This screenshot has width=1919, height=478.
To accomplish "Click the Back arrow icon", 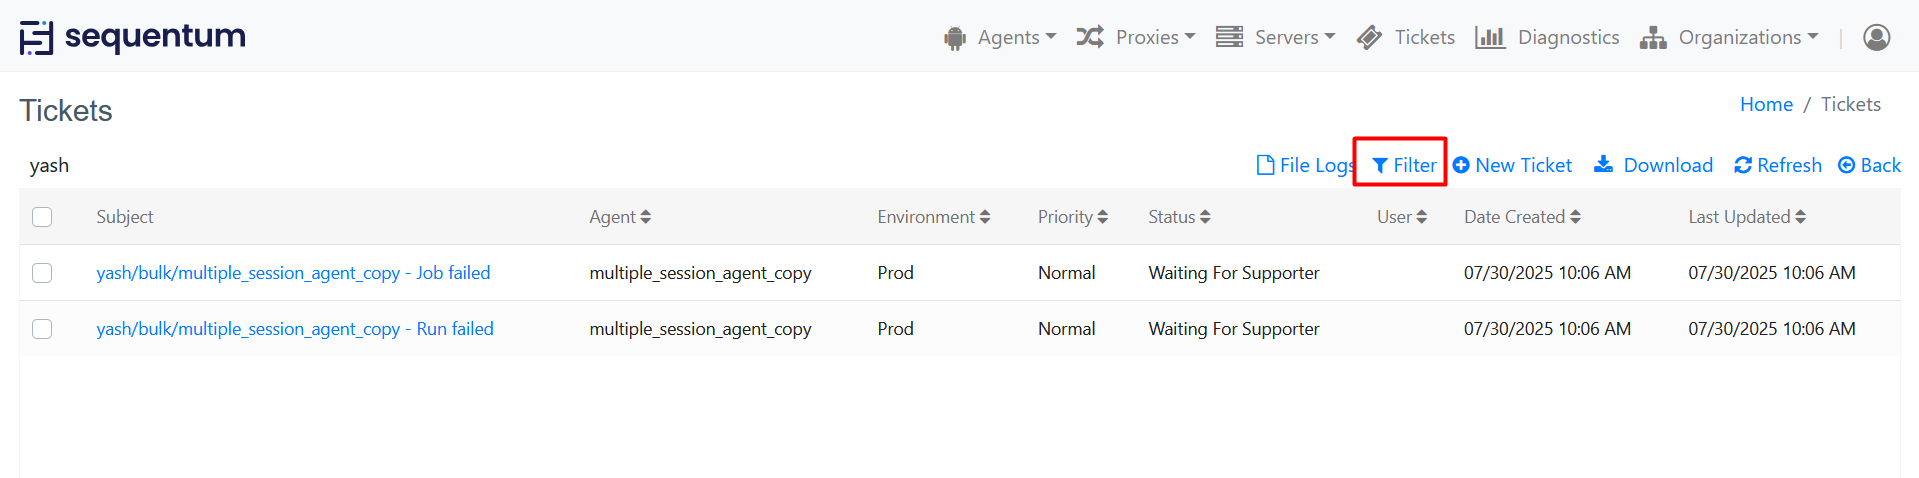I will coord(1847,165).
